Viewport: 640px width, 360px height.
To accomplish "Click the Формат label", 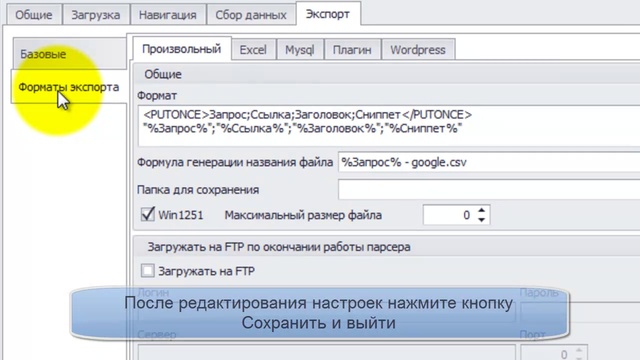I will click(157, 96).
